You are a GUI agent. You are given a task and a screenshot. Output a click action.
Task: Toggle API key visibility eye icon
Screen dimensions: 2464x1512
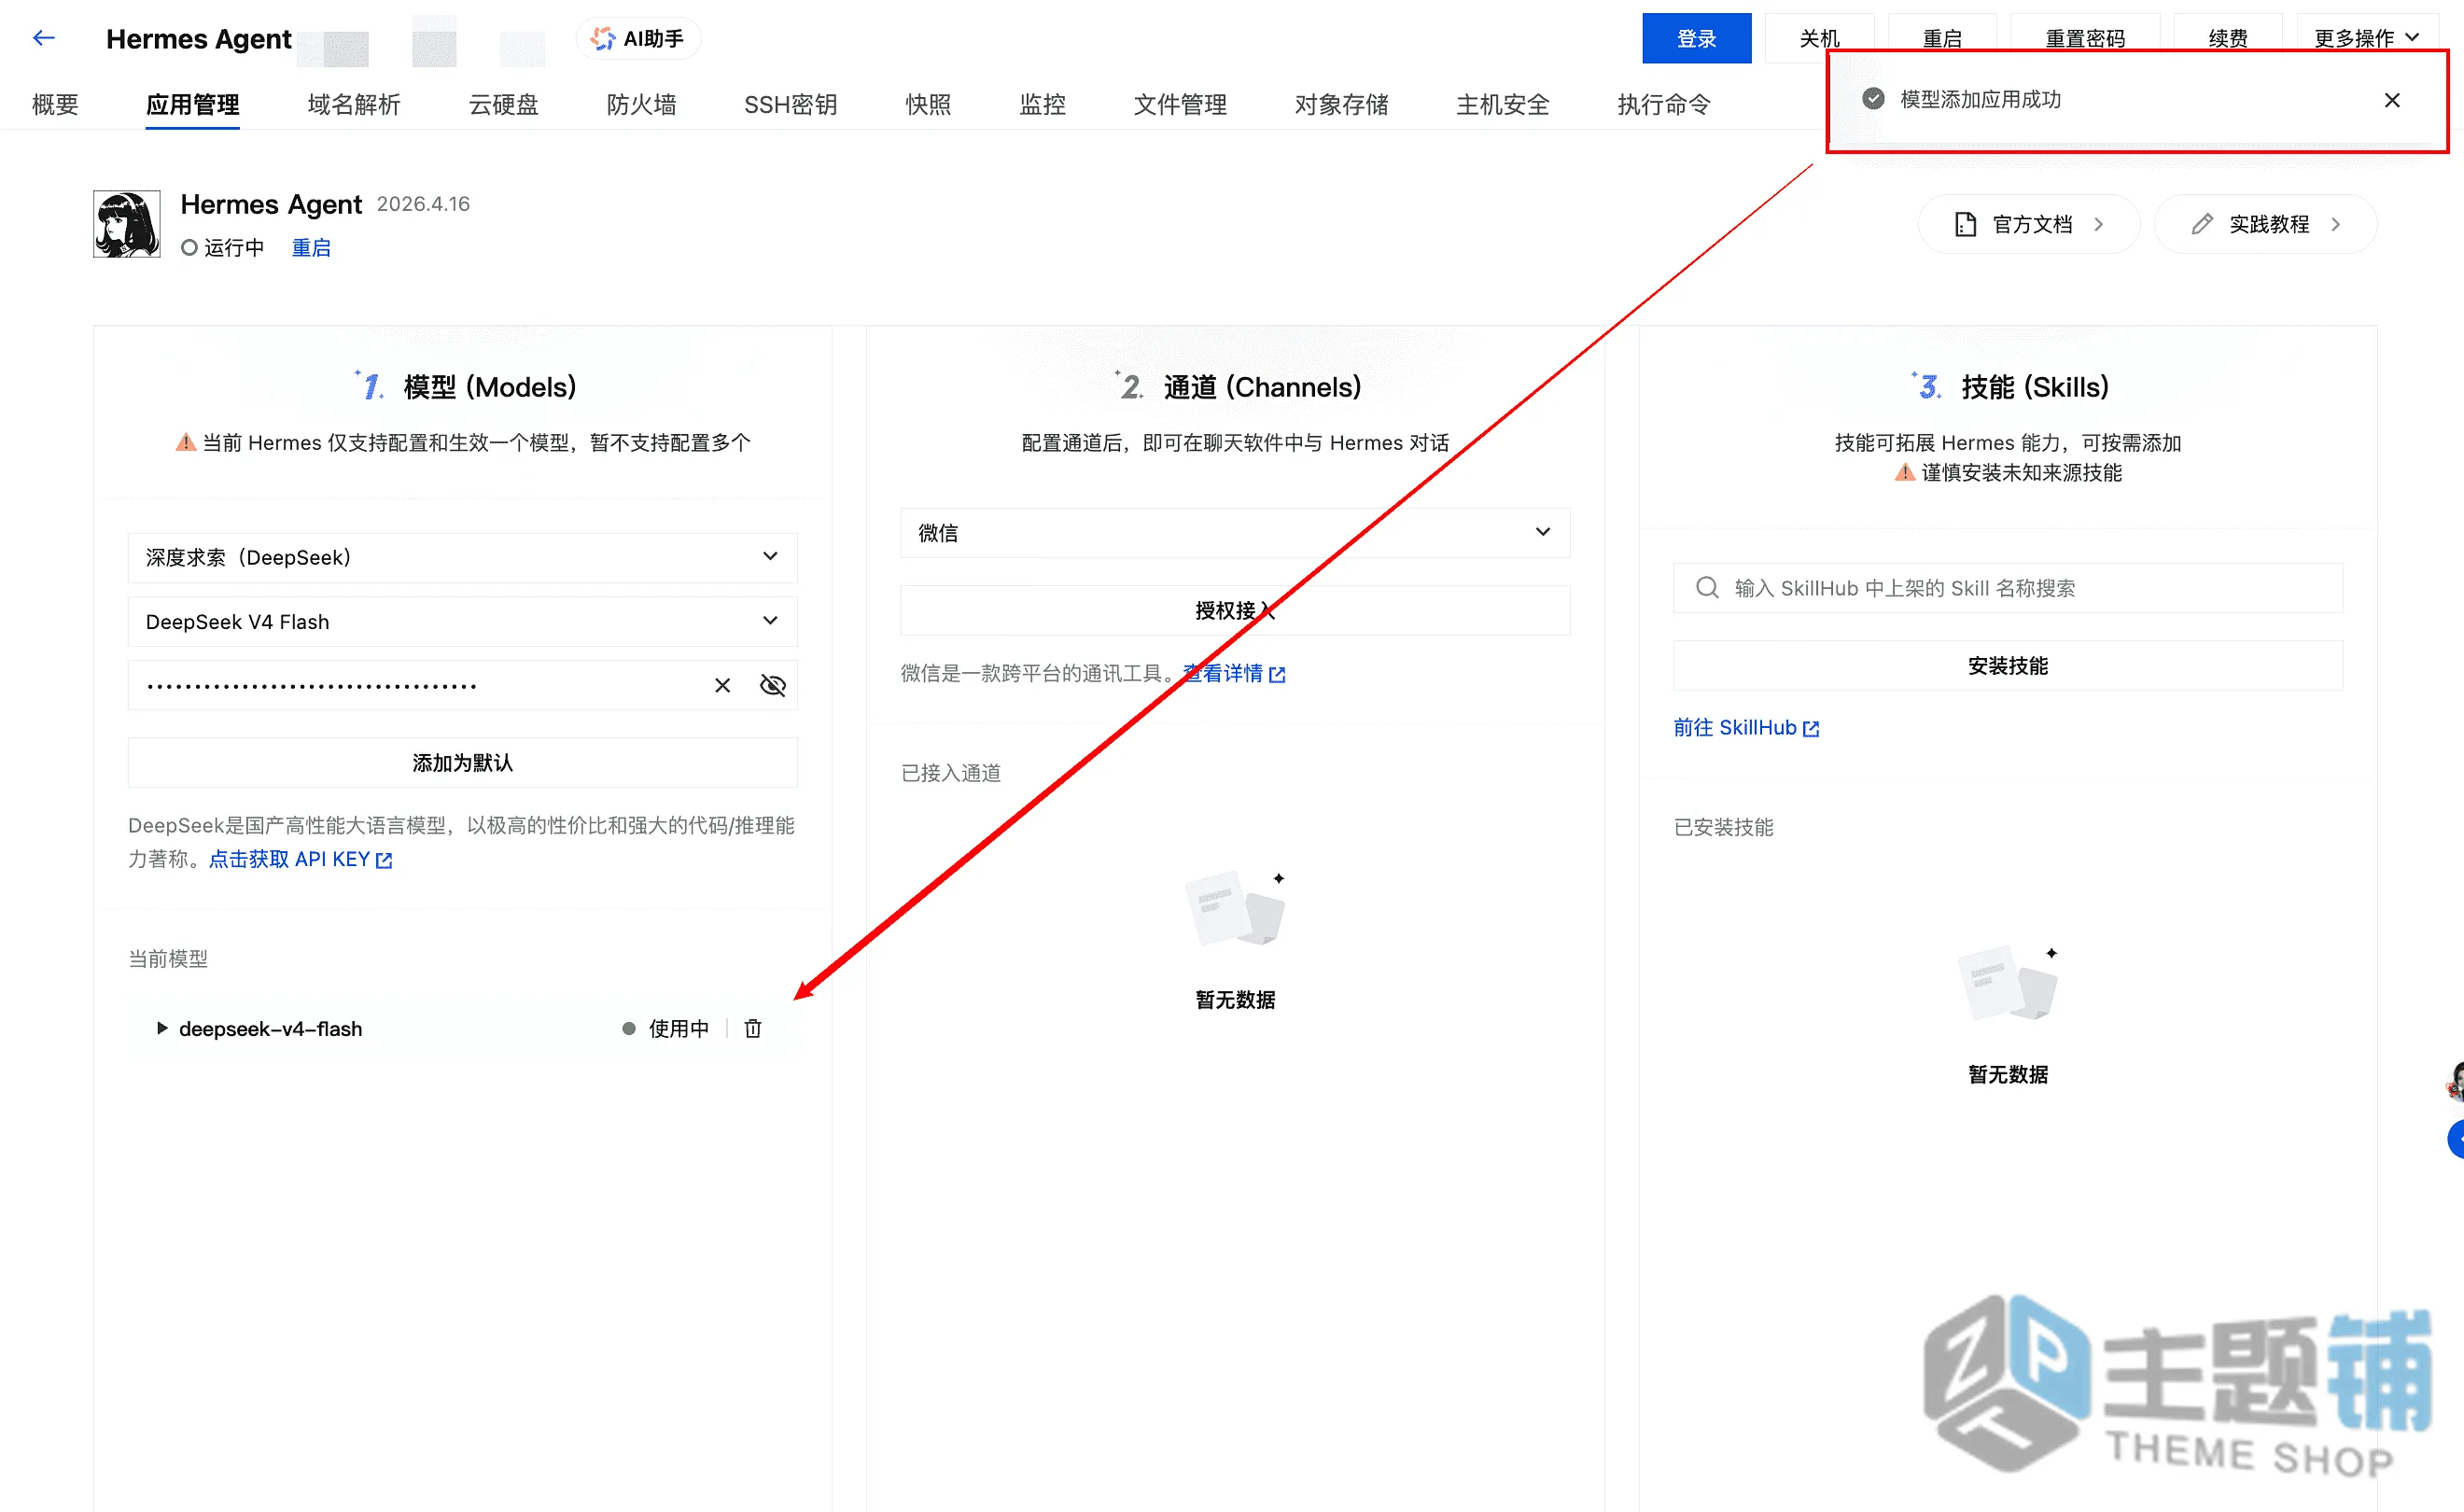tap(773, 685)
